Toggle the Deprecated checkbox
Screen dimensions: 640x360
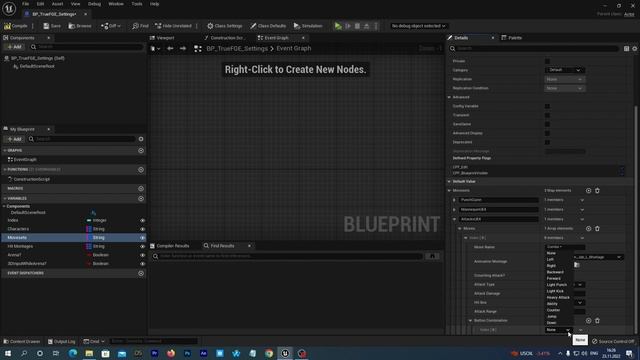[547, 142]
